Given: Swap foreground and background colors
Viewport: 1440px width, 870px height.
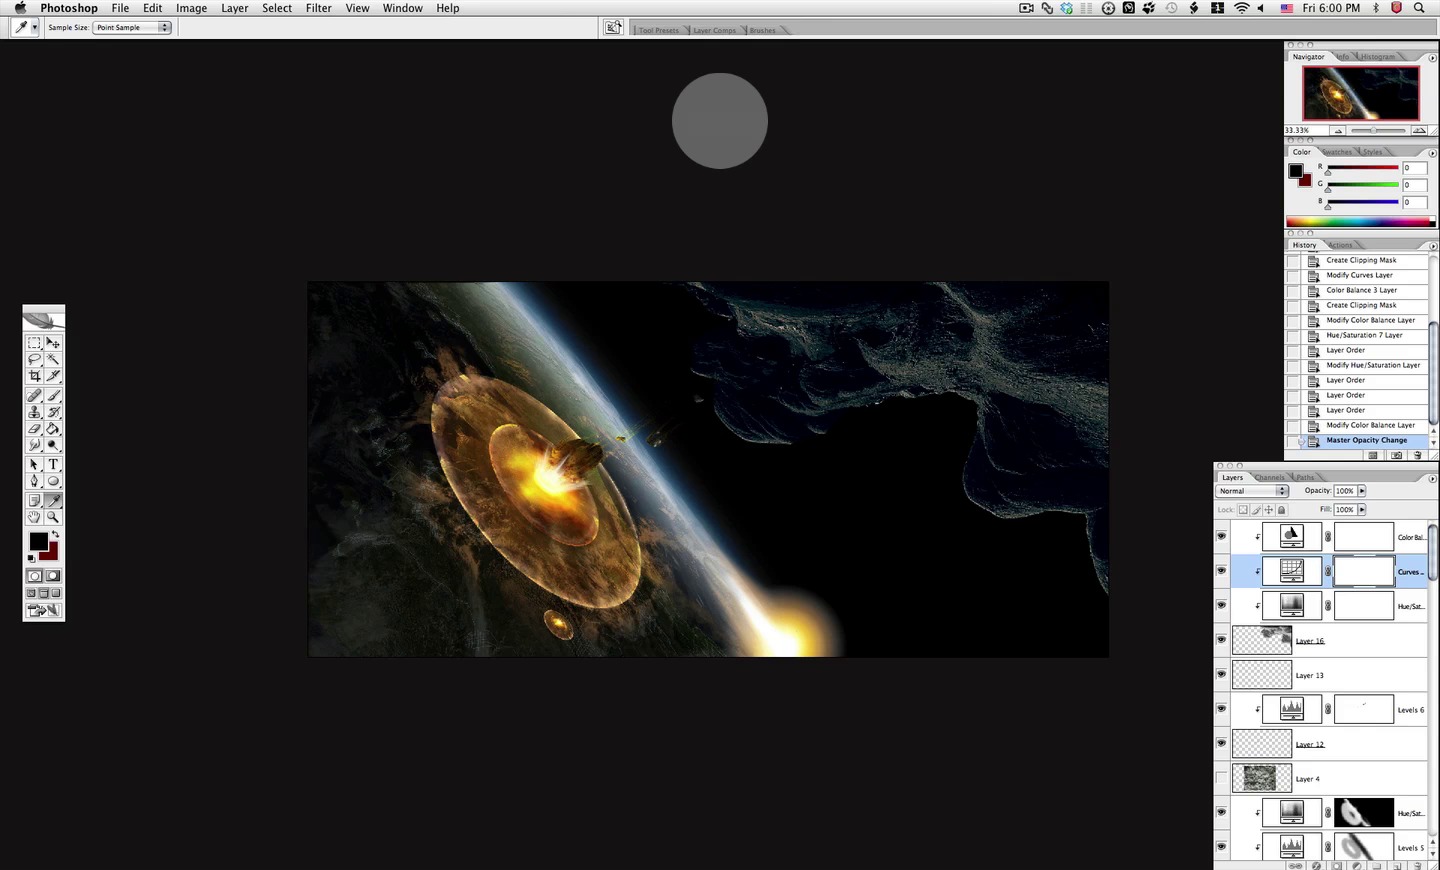Looking at the screenshot, I should (55, 534).
